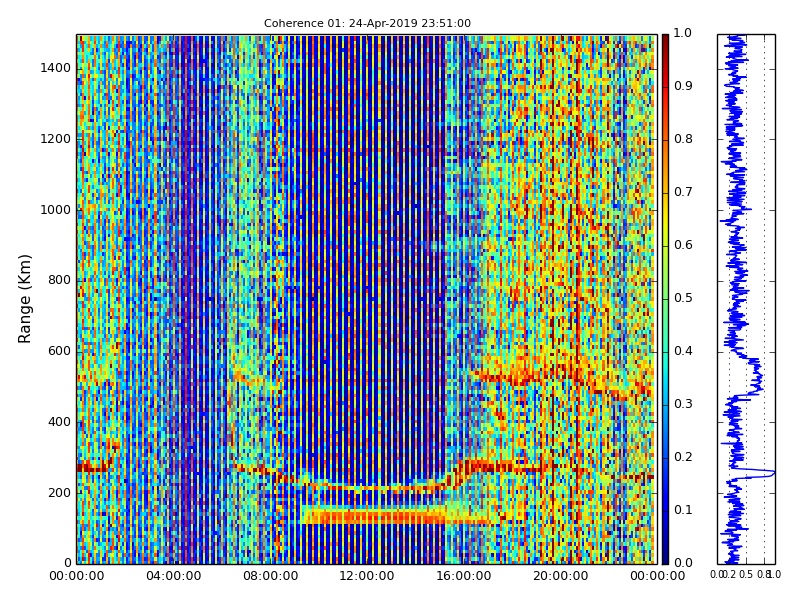The width and height of the screenshot is (800, 600).
Task: Click the plot title 'Coherence 01: 24-Apr-2019 23:51:00'
Action: 367,23
